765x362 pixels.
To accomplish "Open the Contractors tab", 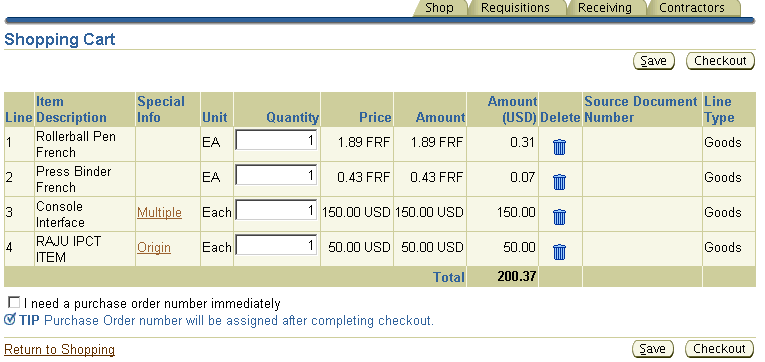I will click(x=691, y=8).
